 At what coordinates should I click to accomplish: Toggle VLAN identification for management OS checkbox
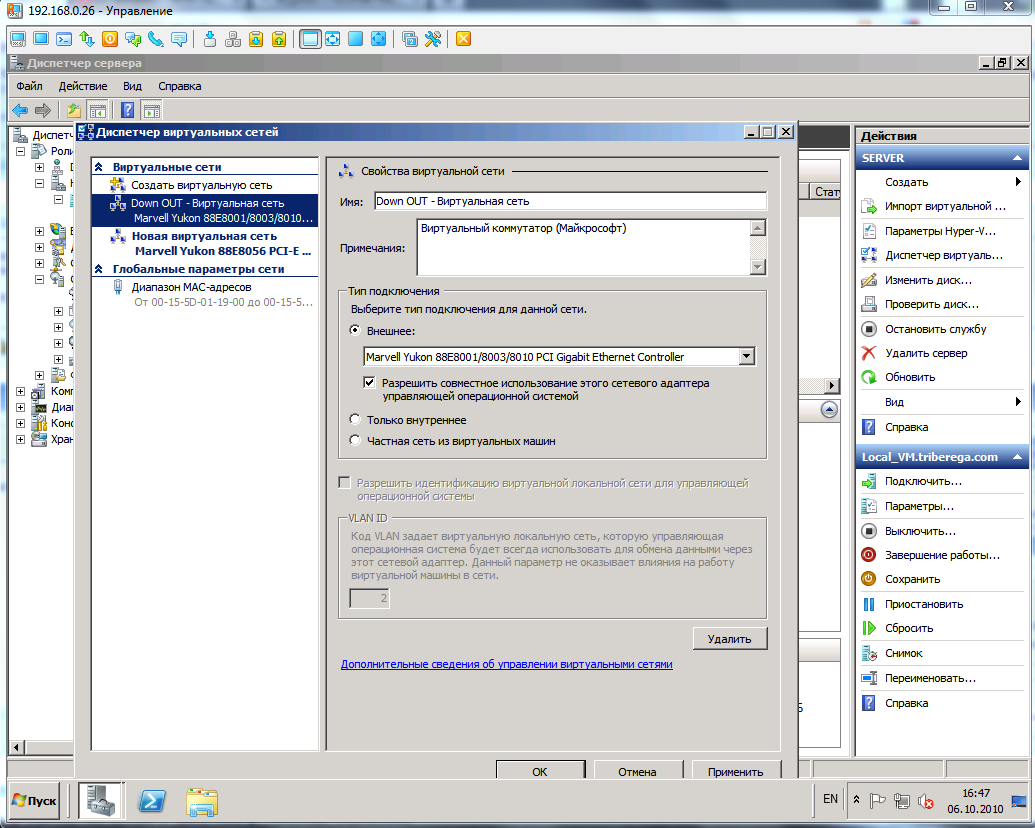[345, 483]
